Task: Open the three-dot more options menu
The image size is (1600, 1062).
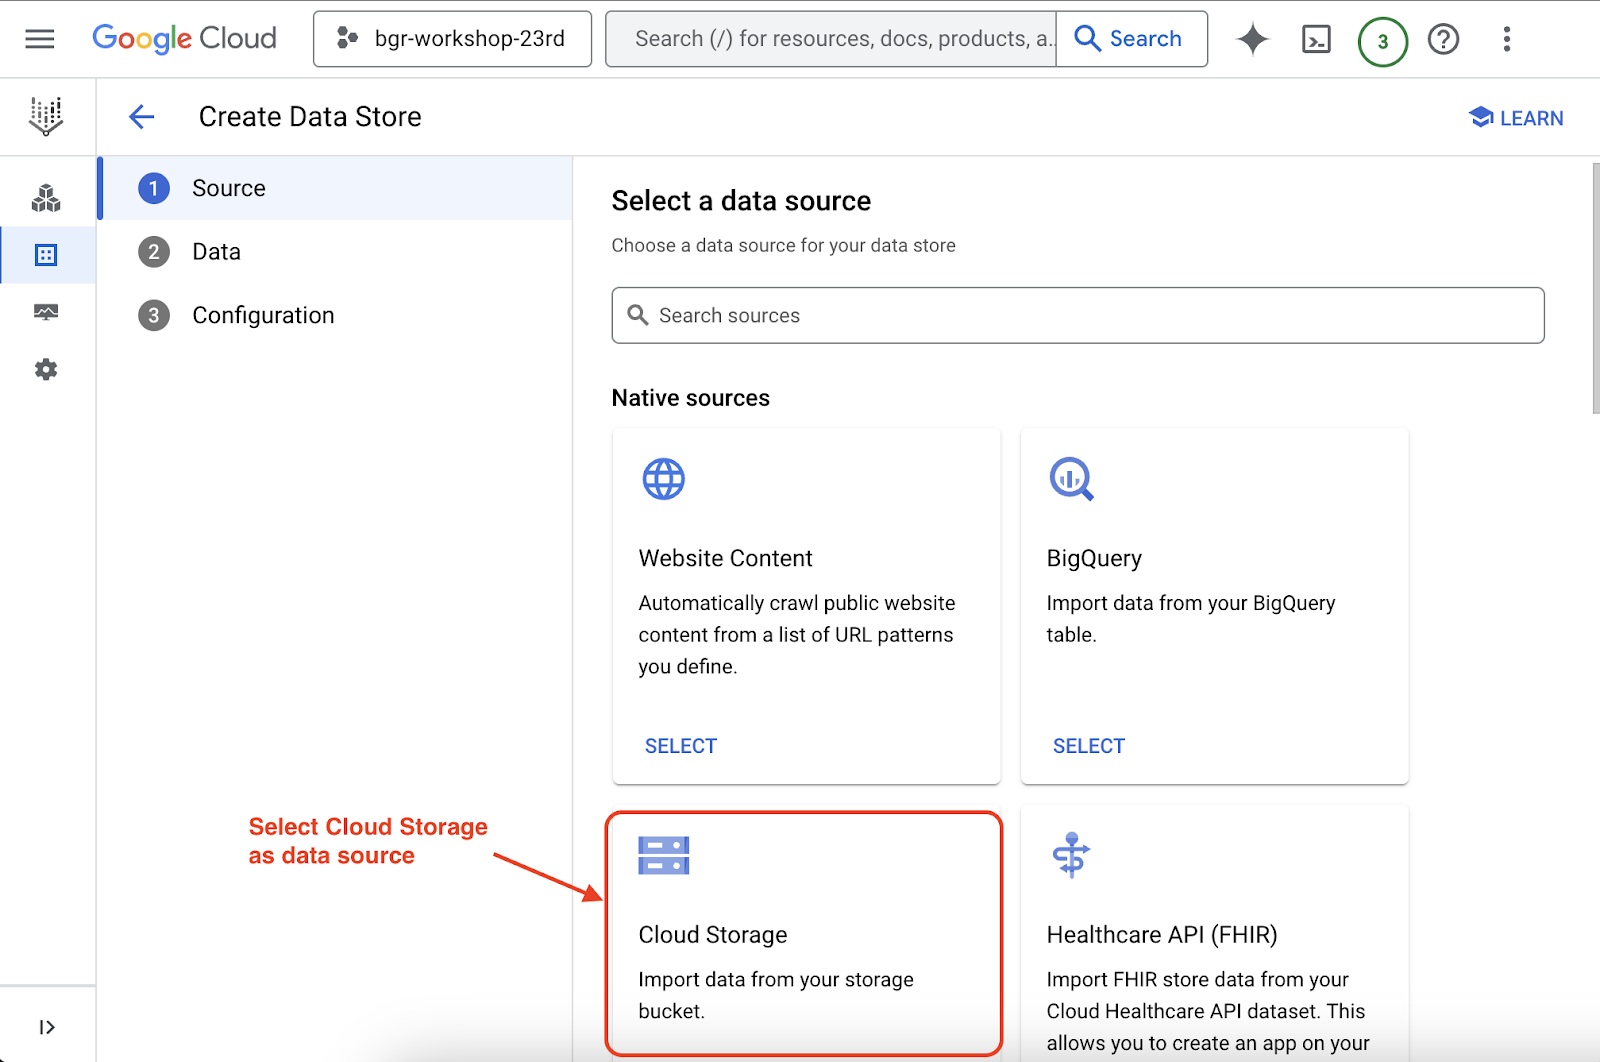Action: 1506,39
